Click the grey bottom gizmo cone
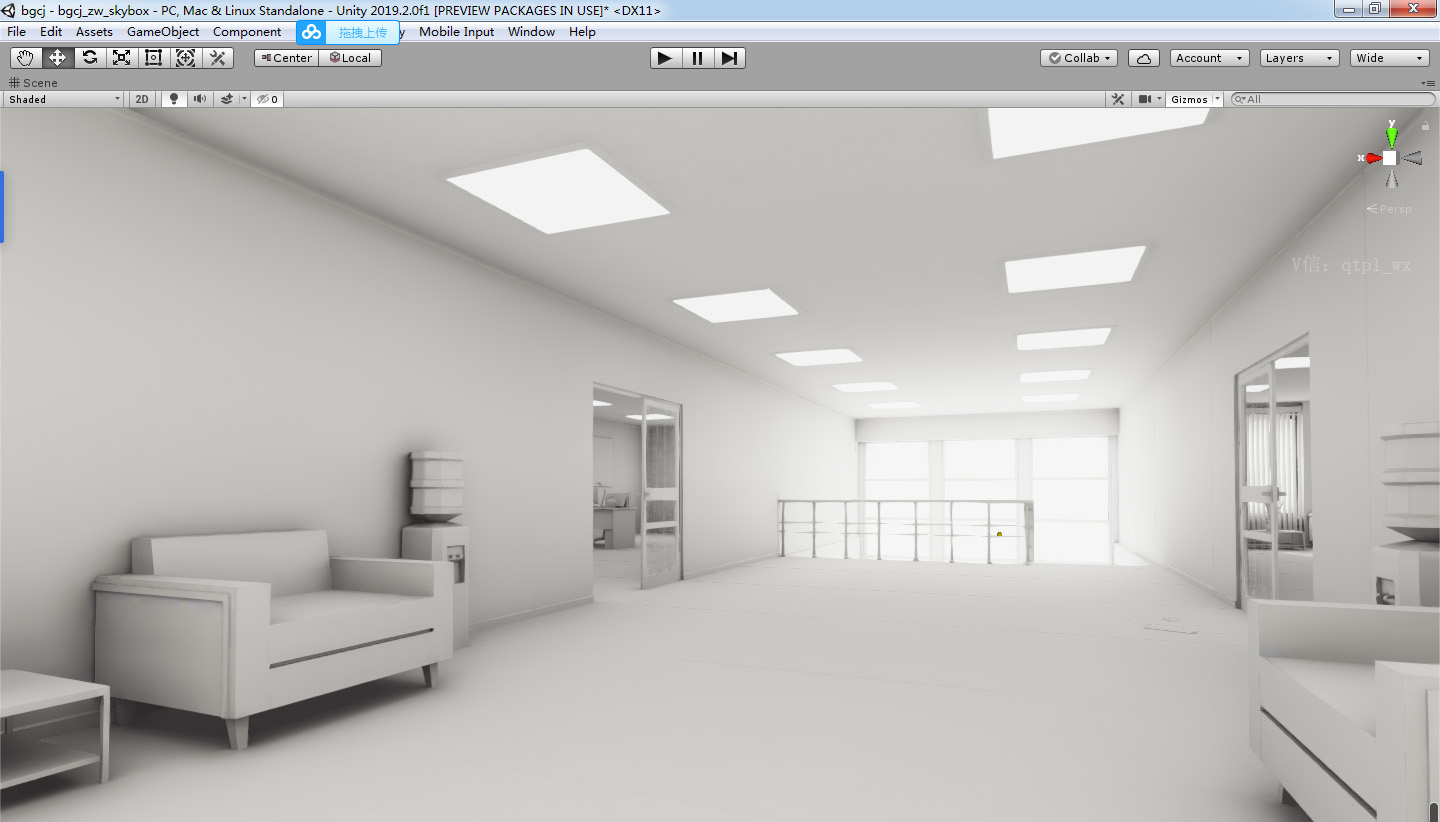The image size is (1440, 822). (1391, 178)
